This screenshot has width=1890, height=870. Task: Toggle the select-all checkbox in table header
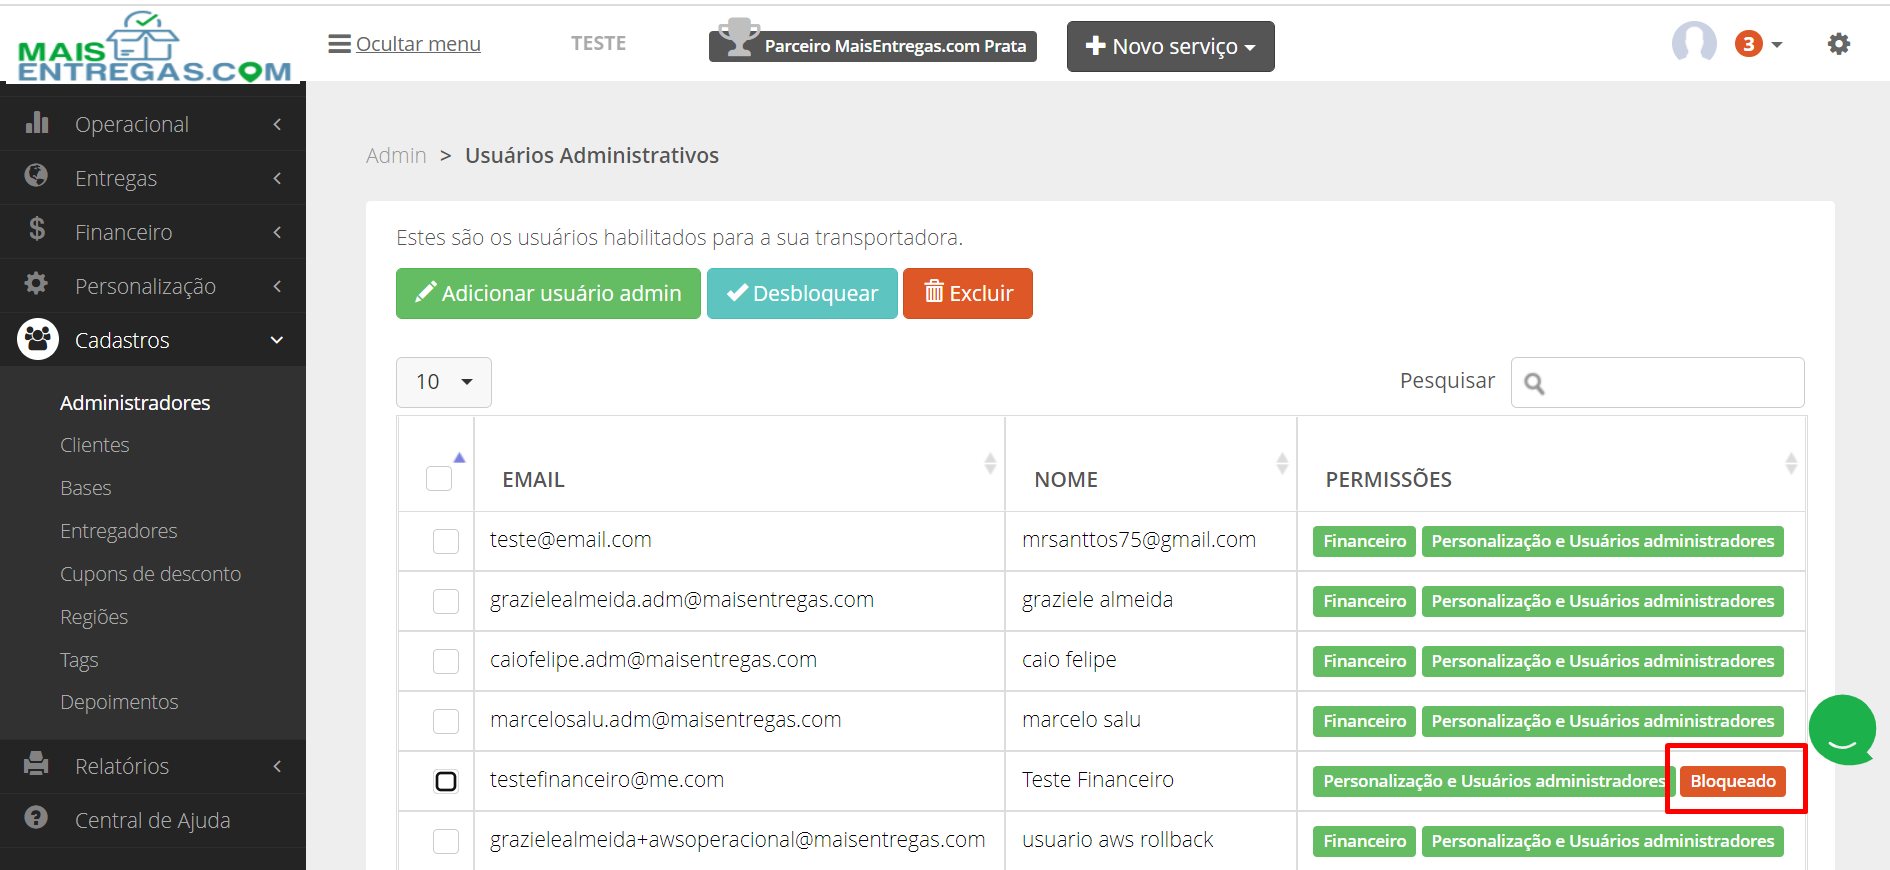tap(439, 478)
